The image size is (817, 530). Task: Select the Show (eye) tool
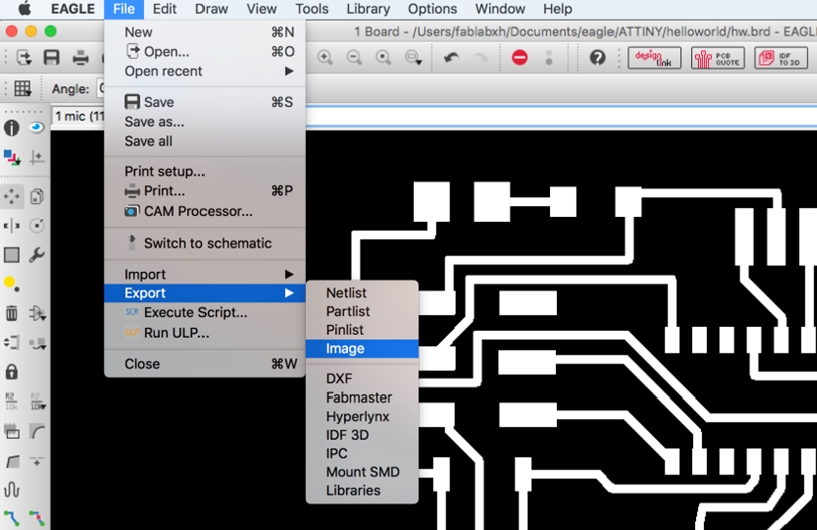36,128
